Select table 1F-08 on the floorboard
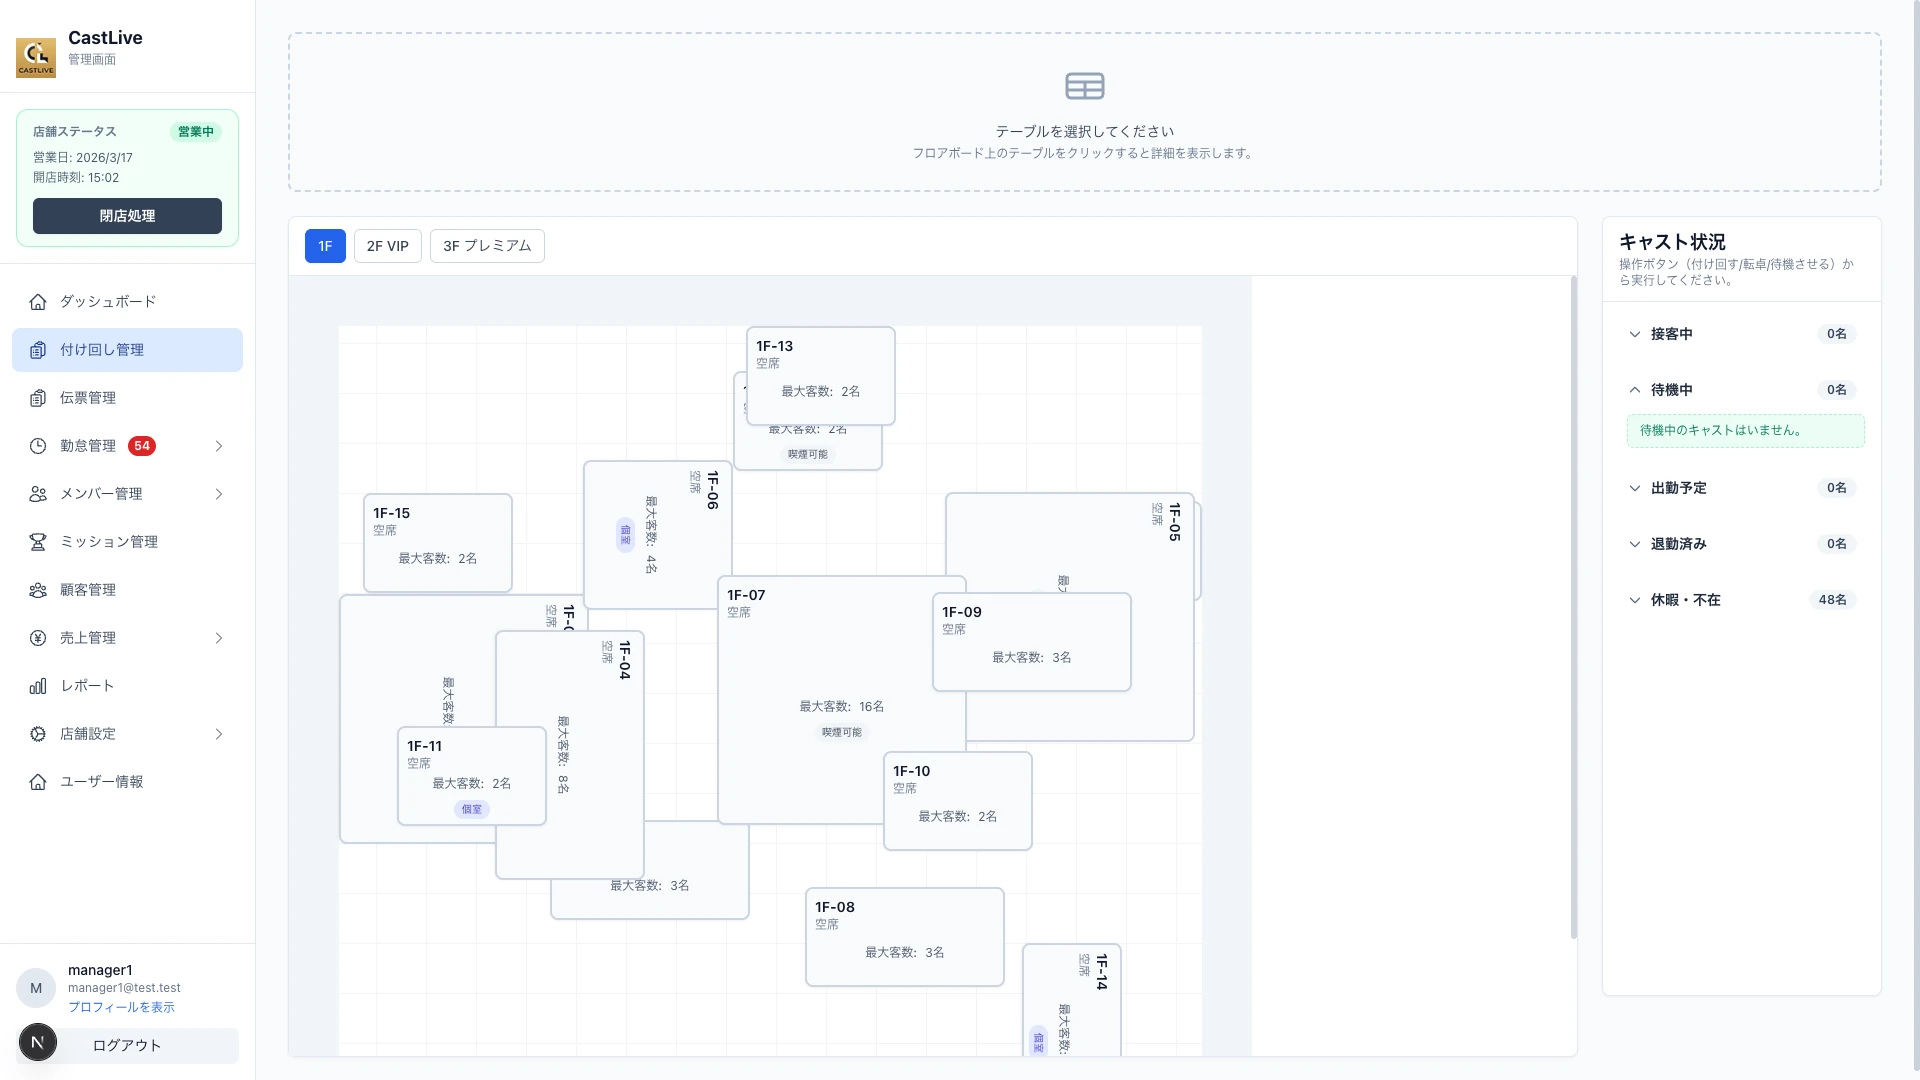 point(904,937)
